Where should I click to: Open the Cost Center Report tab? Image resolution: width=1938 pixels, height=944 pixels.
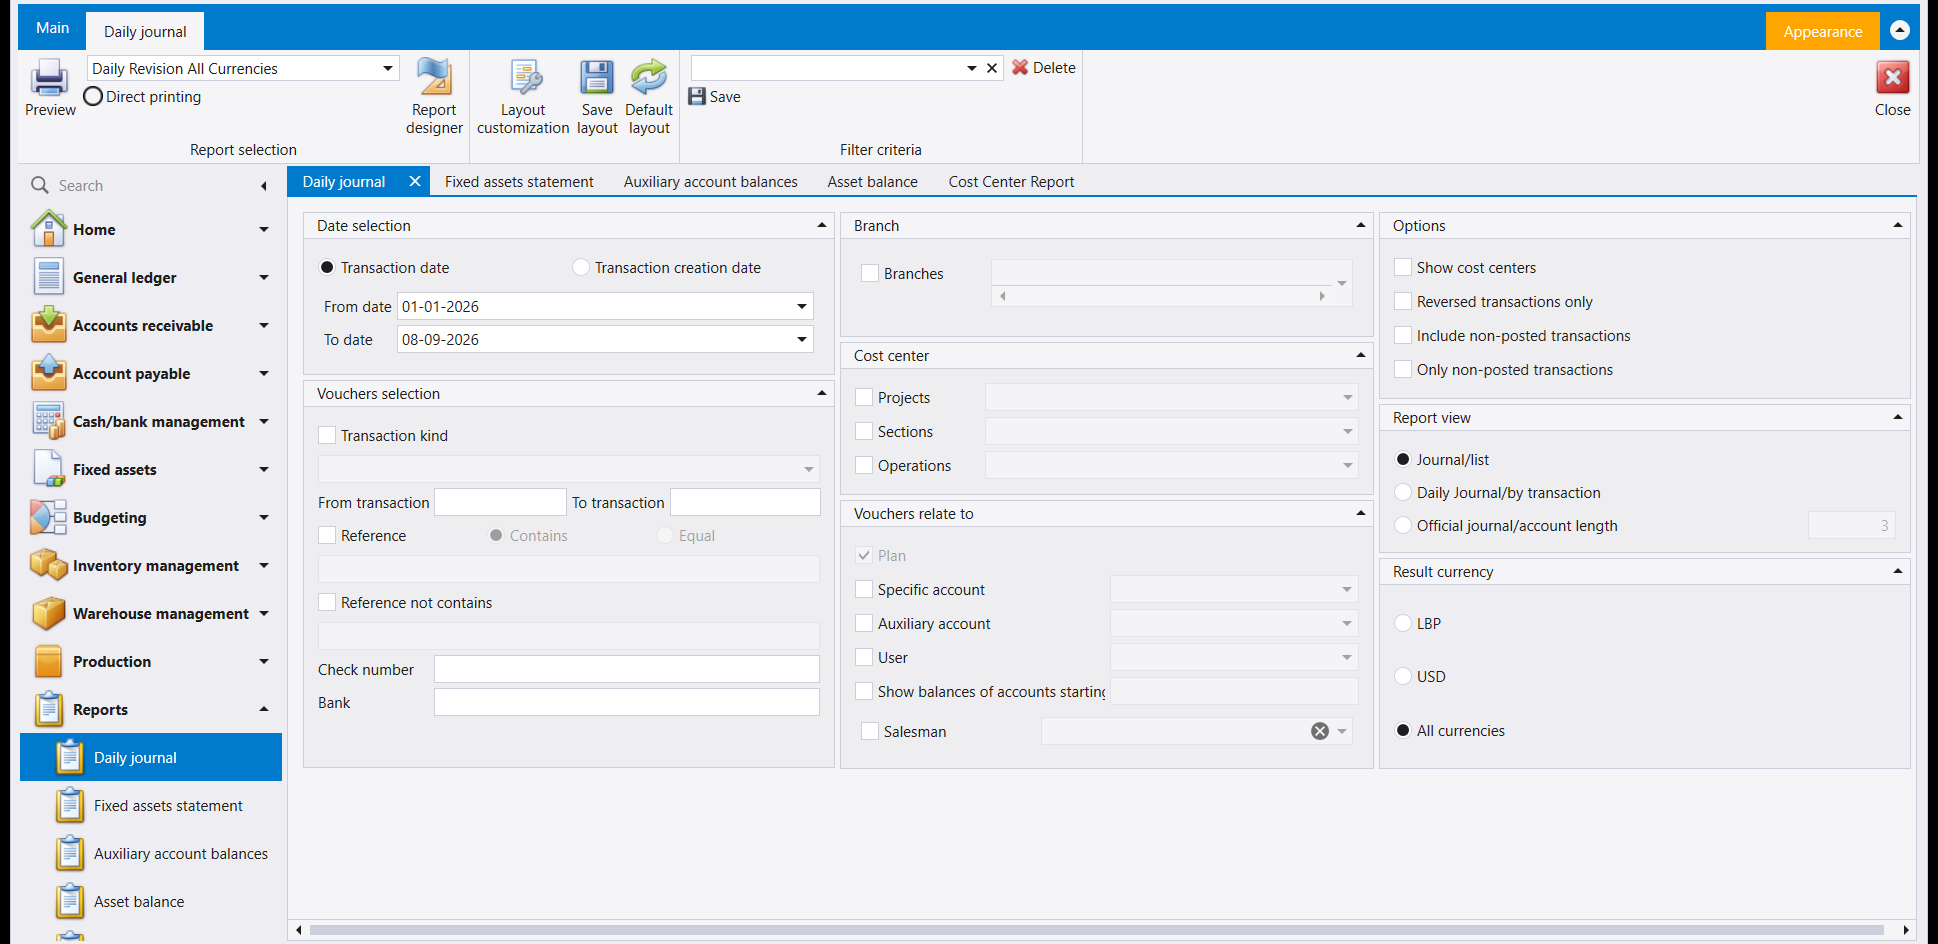click(x=1011, y=181)
